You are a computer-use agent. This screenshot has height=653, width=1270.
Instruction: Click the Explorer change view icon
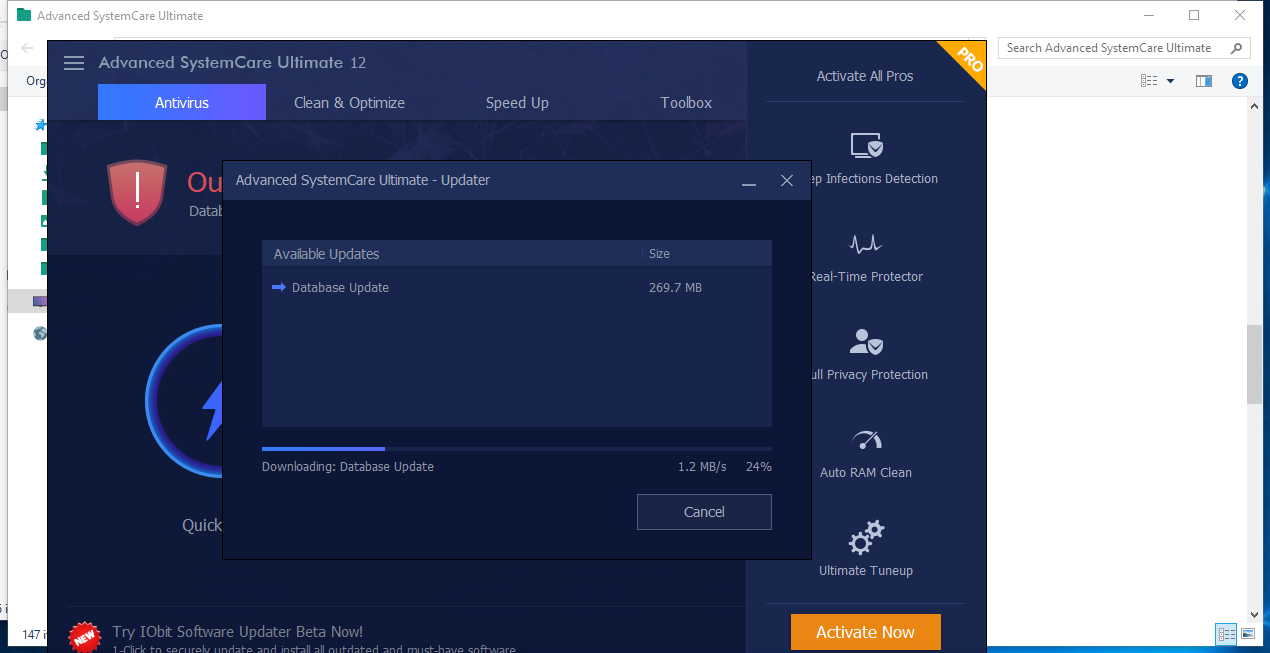click(x=1150, y=81)
